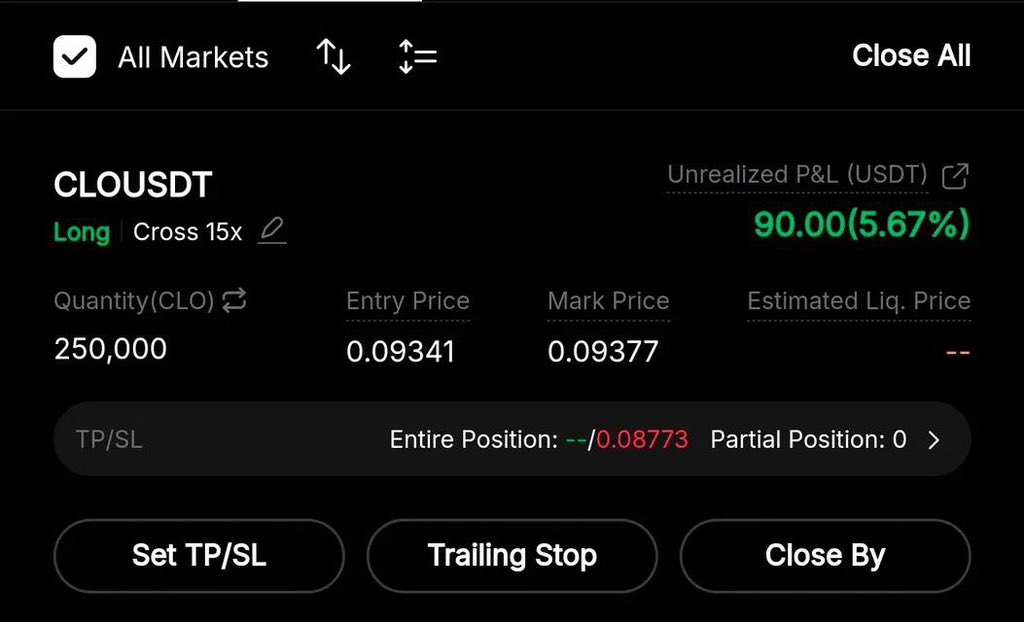
Task: Switch quantity unit with swap icon
Action: pyautogui.click(x=234, y=301)
